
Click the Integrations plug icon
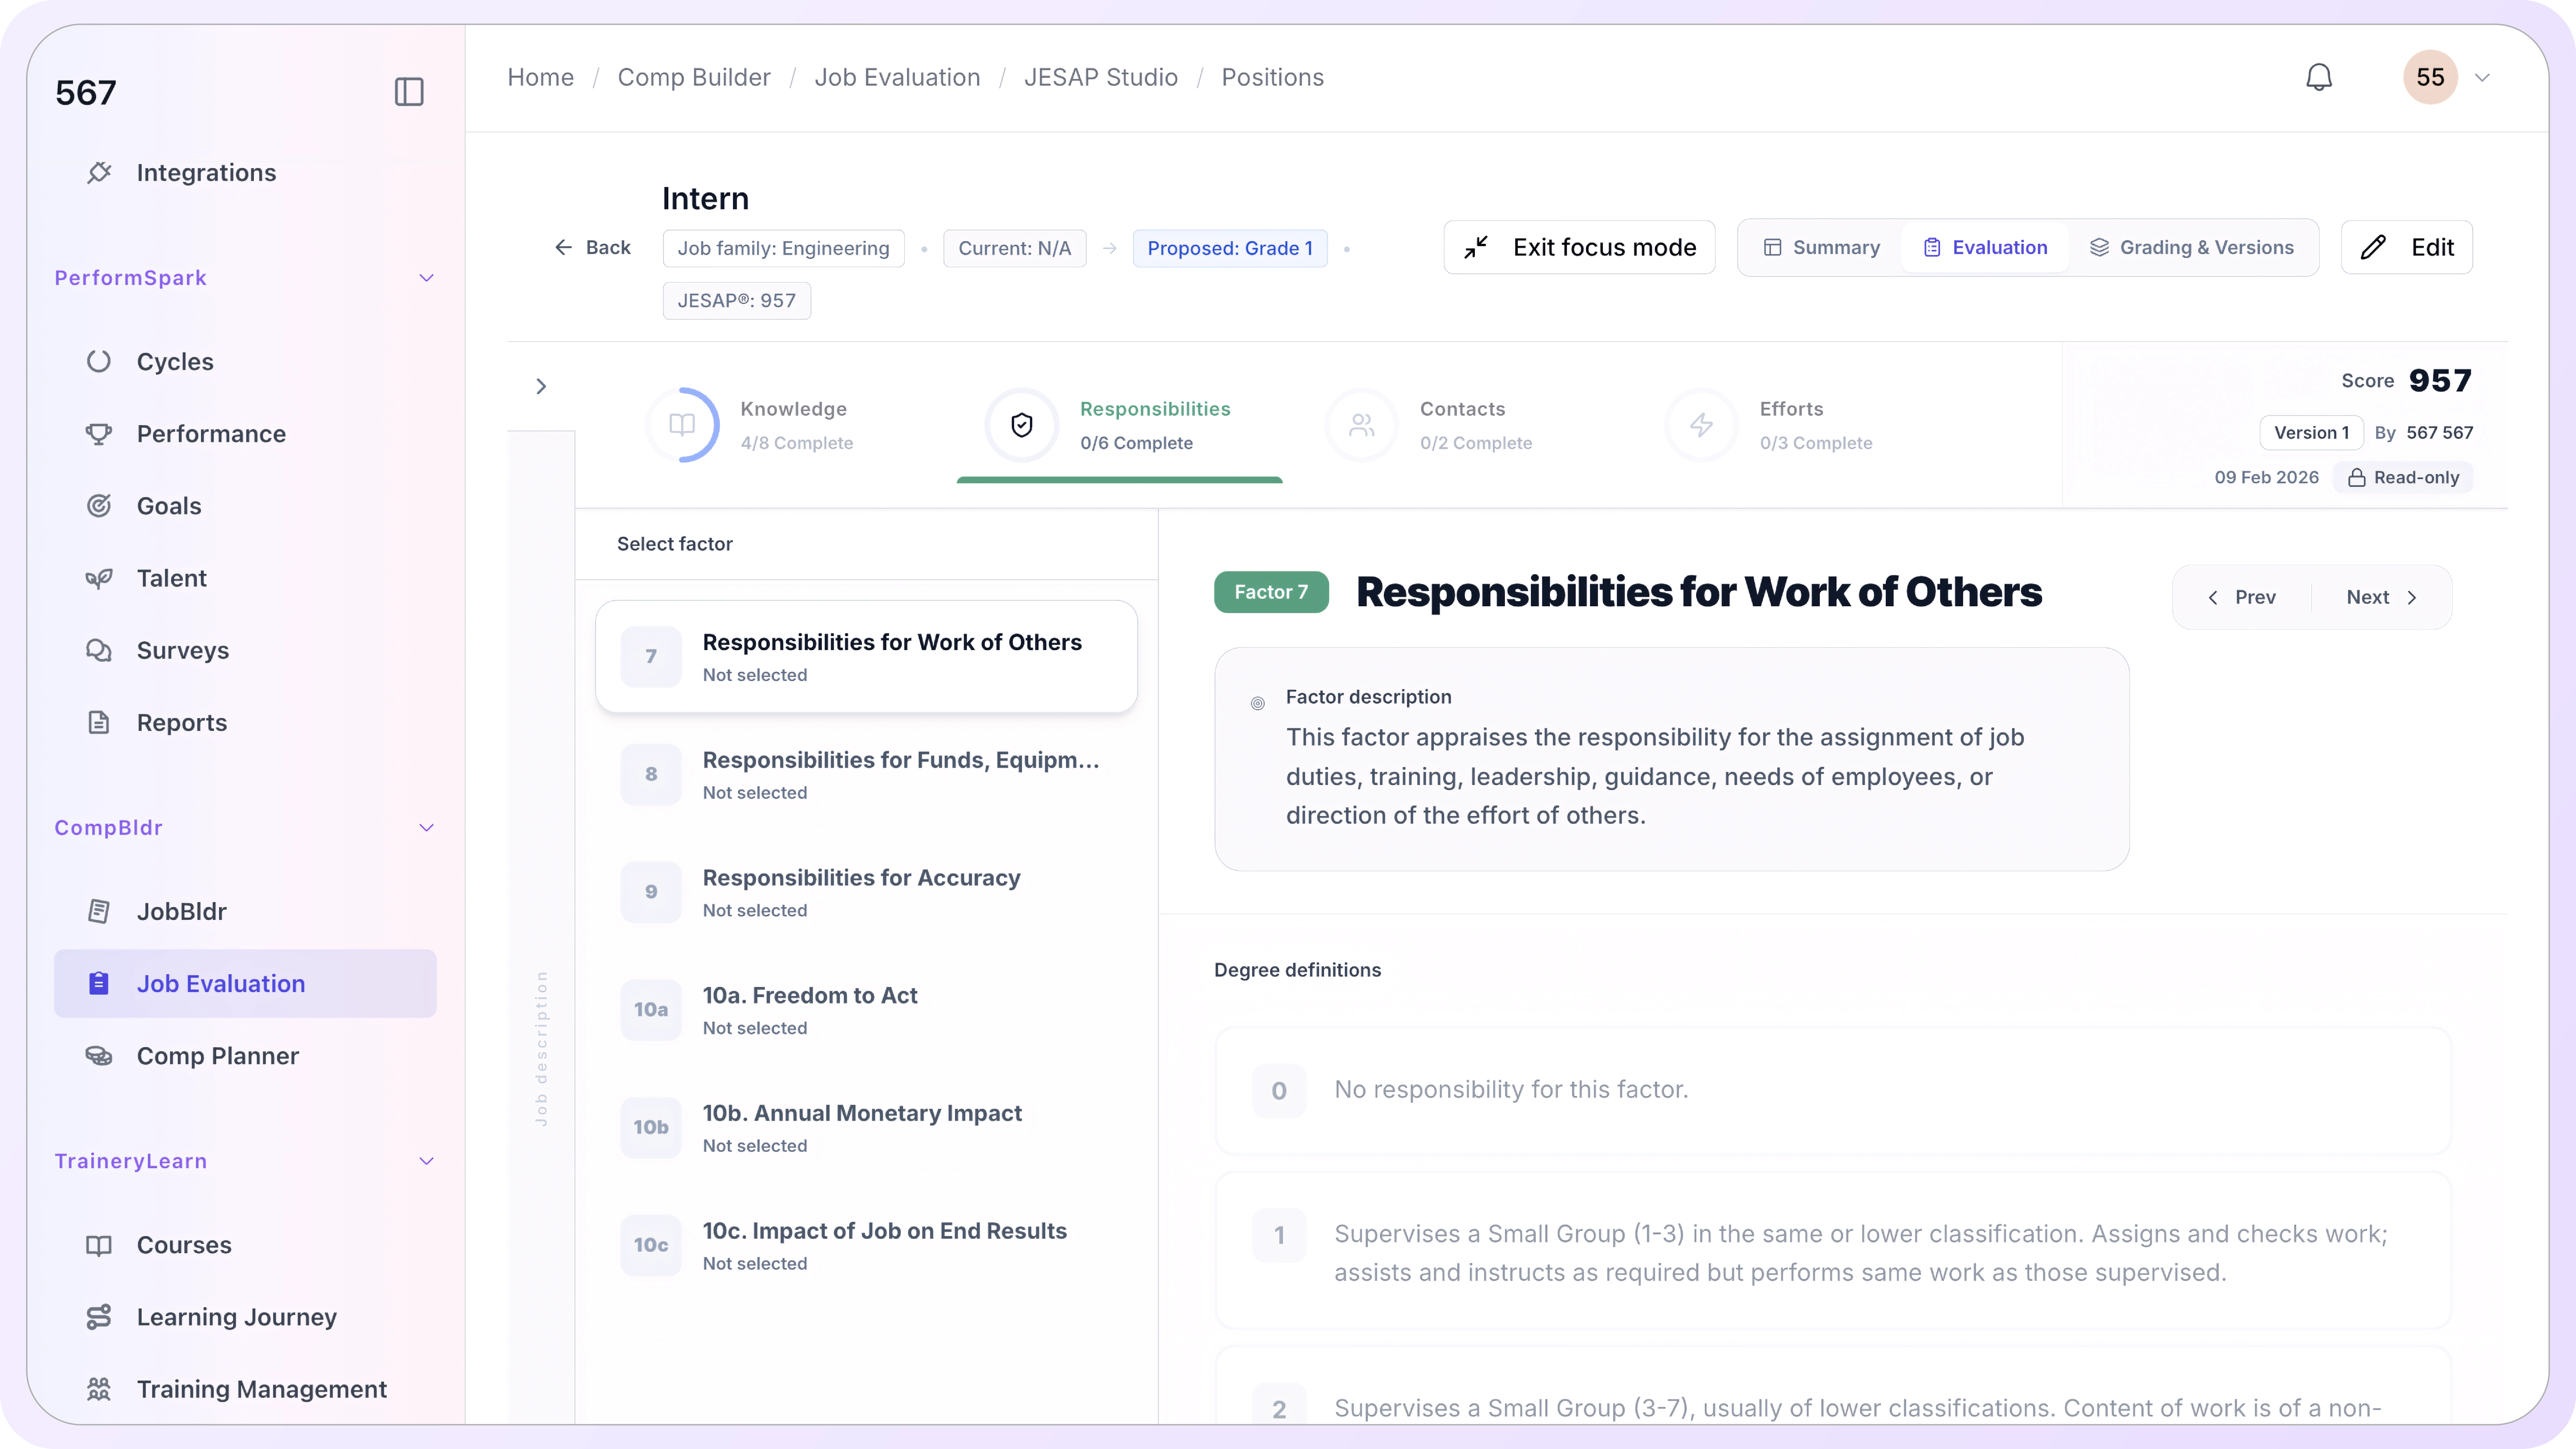99,172
